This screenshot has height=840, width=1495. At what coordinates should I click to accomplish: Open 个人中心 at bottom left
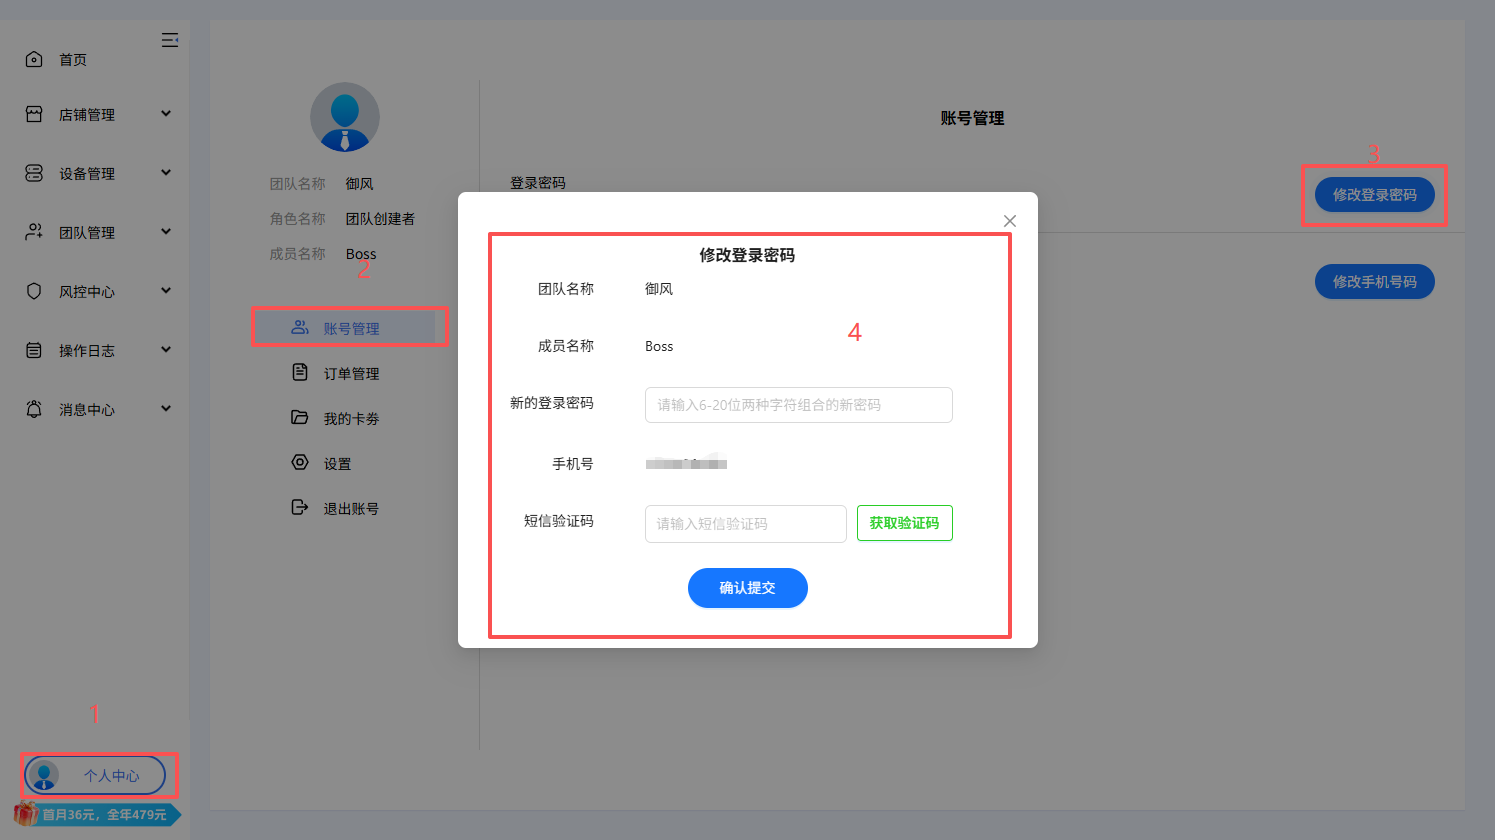[x=97, y=775]
